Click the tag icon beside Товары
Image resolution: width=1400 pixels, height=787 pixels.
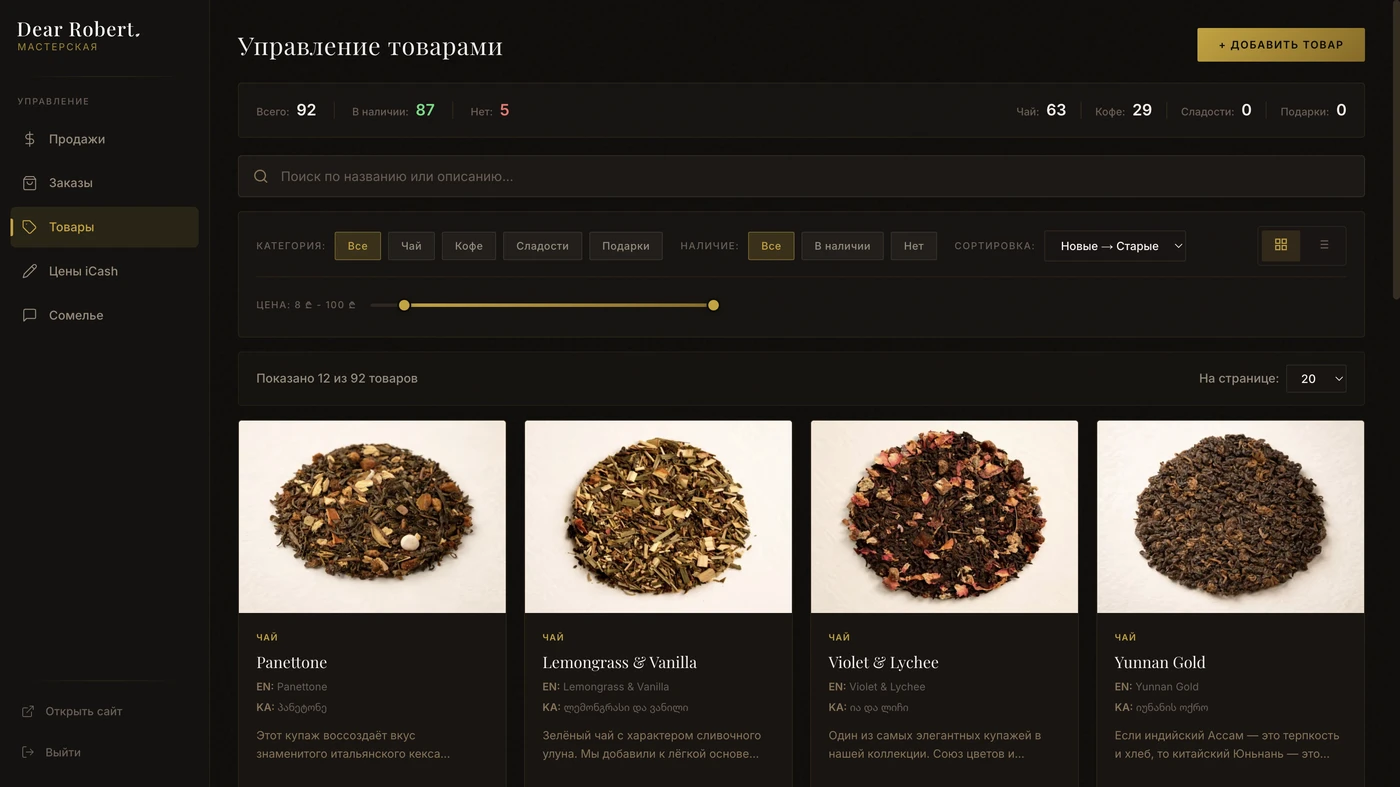pyautogui.click(x=30, y=227)
